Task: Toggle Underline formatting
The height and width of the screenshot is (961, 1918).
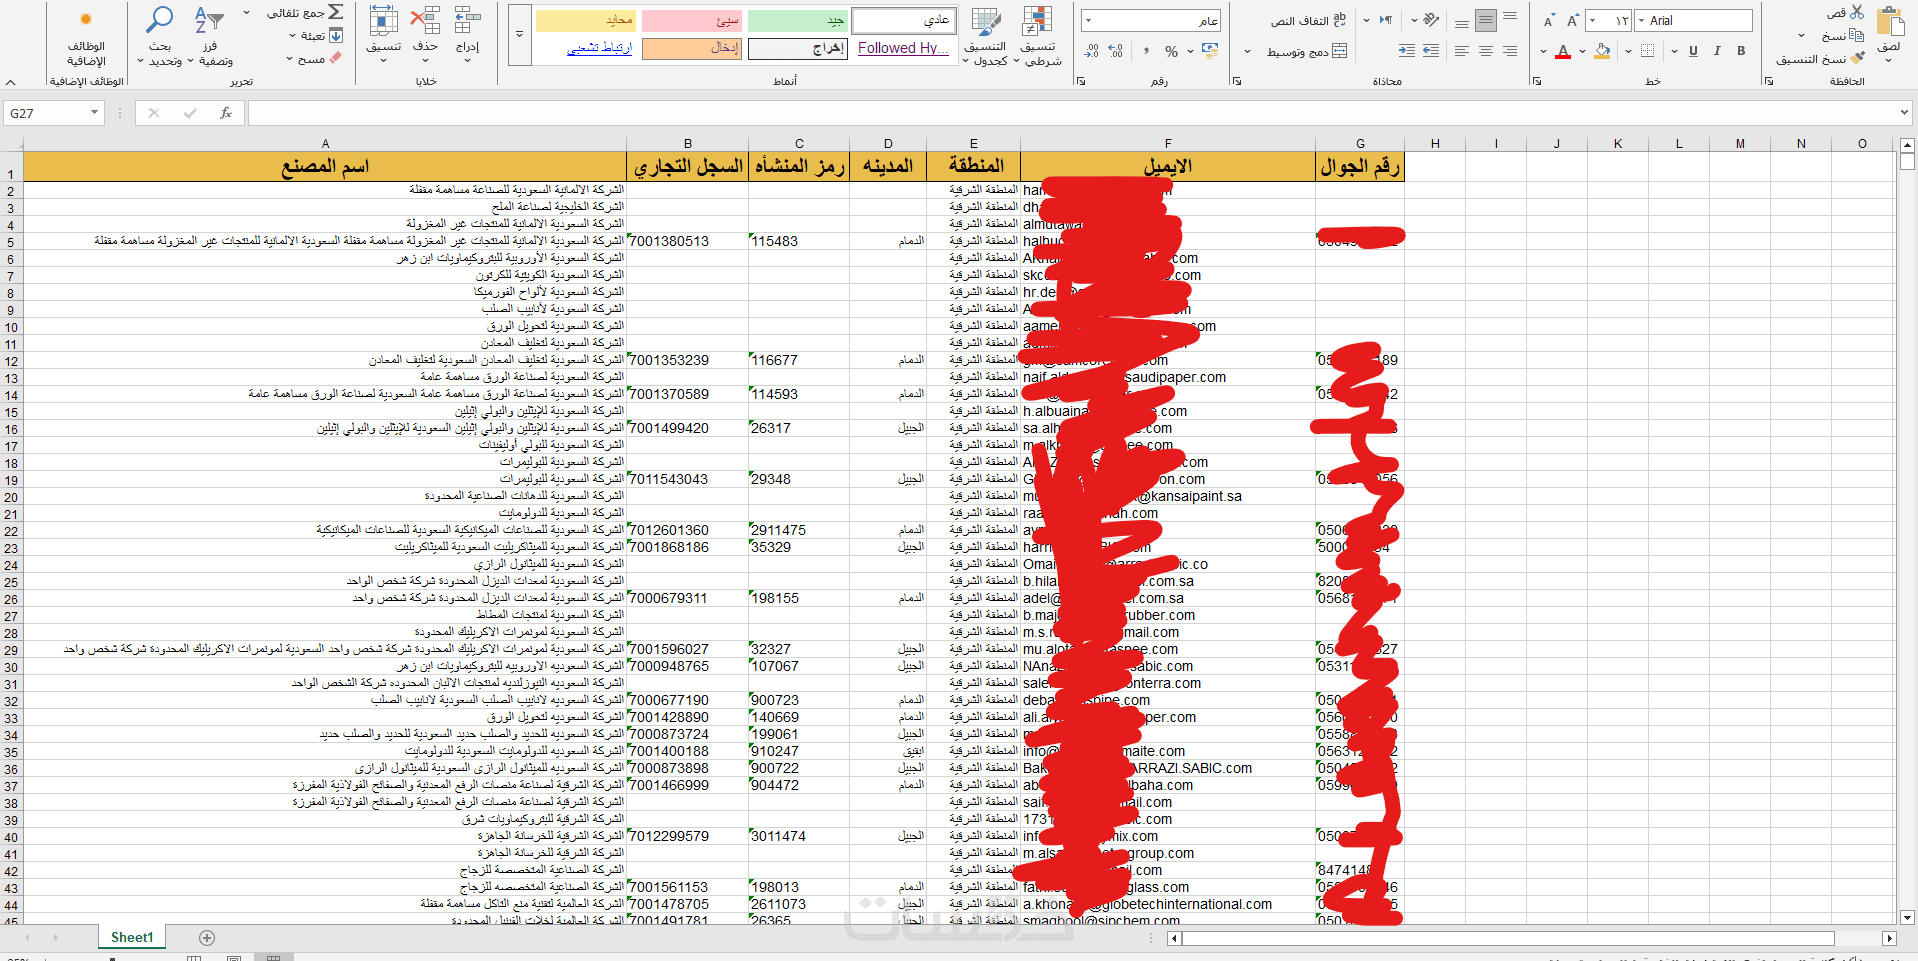Action: pos(1693,51)
